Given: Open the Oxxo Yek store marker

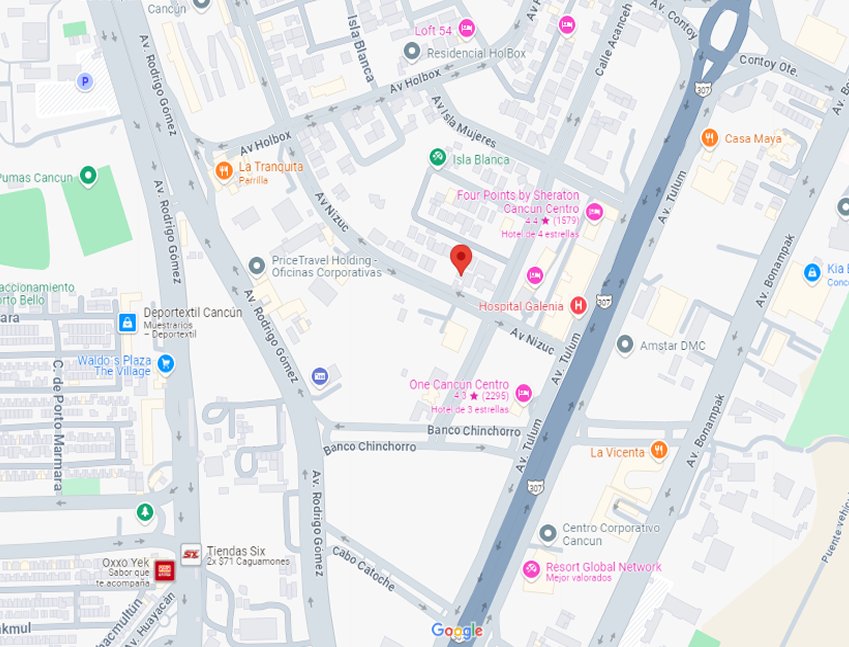Looking at the screenshot, I should [x=164, y=570].
